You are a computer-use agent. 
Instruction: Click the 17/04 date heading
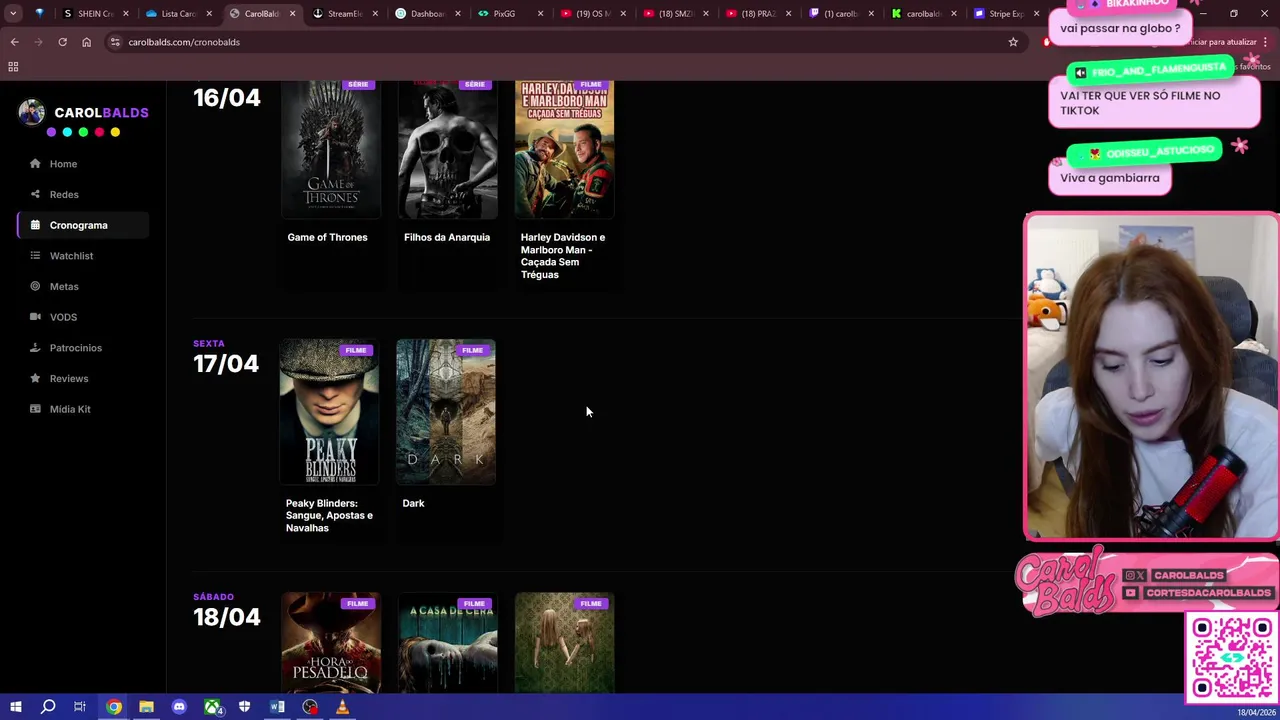coord(226,364)
